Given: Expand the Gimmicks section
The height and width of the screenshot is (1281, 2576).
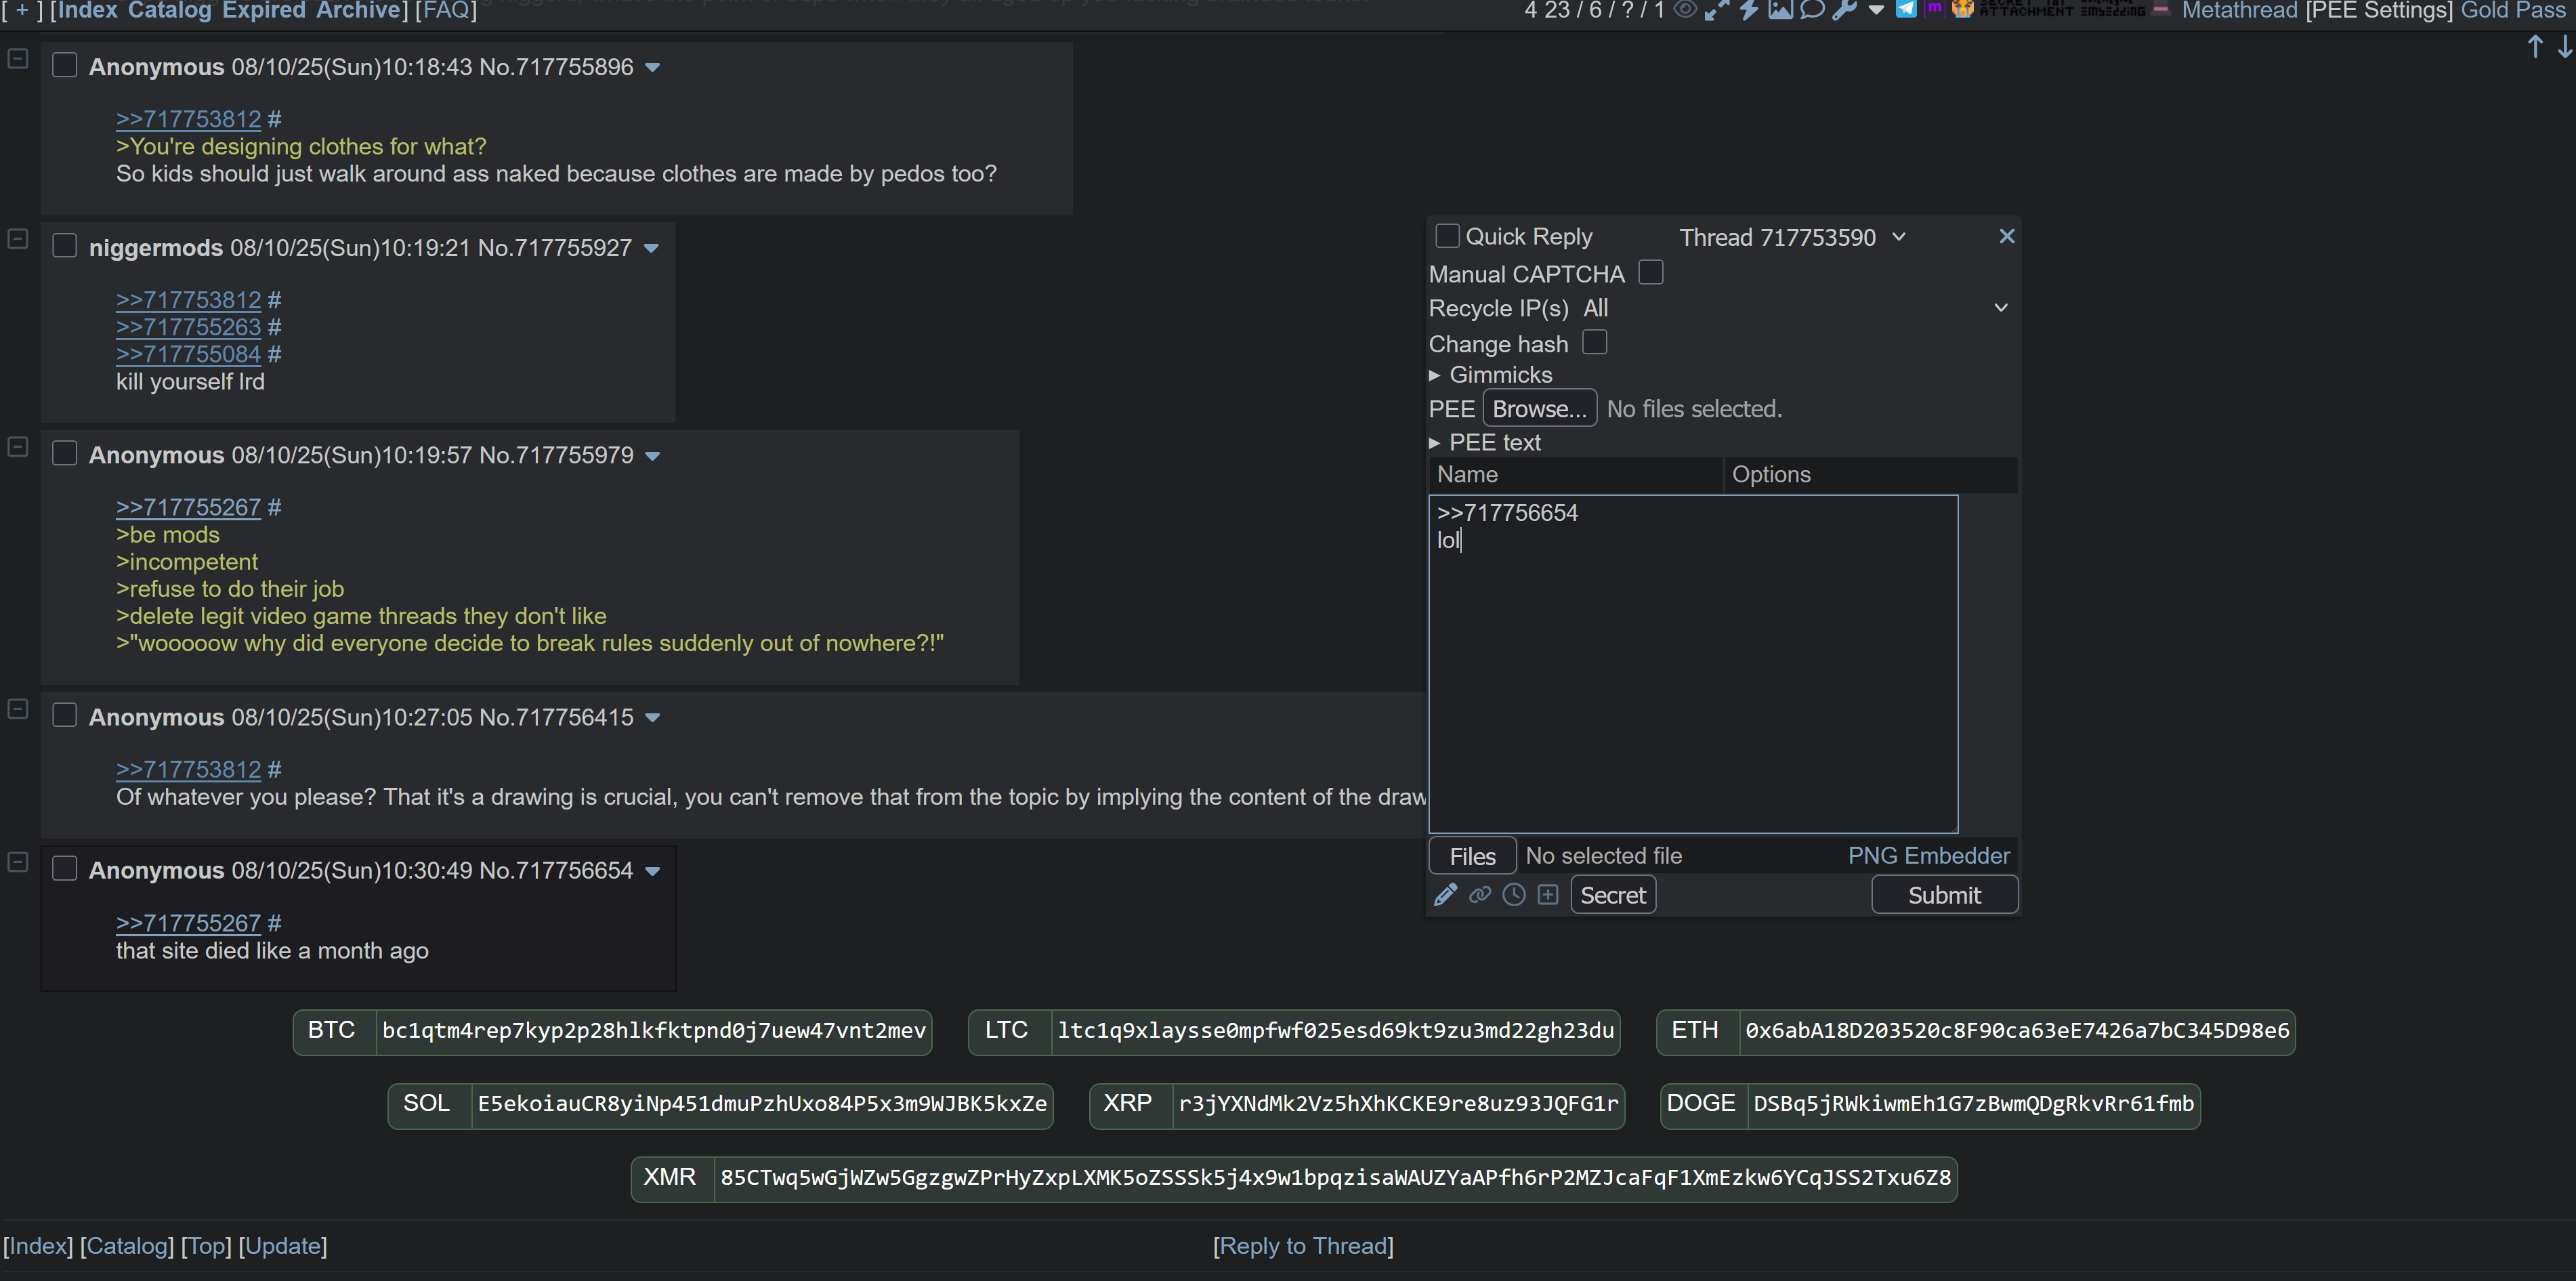Looking at the screenshot, I should pos(1490,375).
